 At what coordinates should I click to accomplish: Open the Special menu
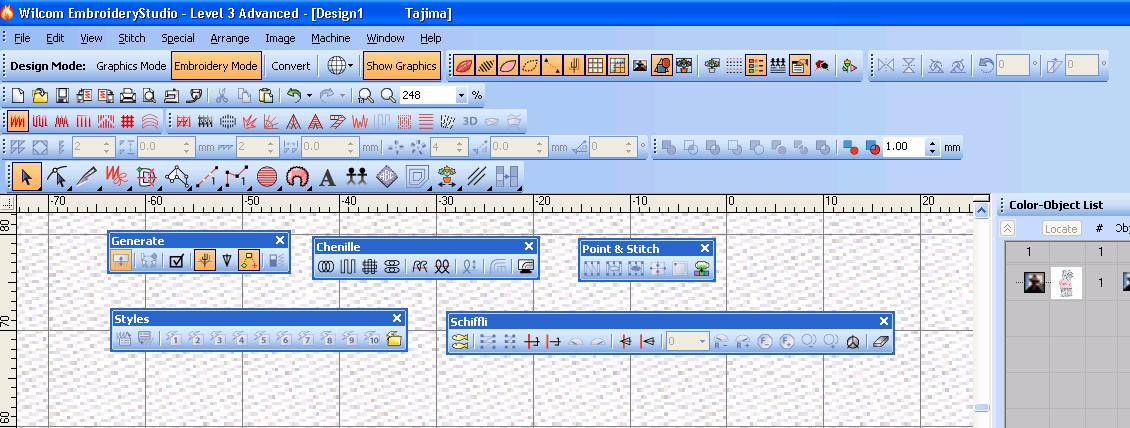[178, 38]
